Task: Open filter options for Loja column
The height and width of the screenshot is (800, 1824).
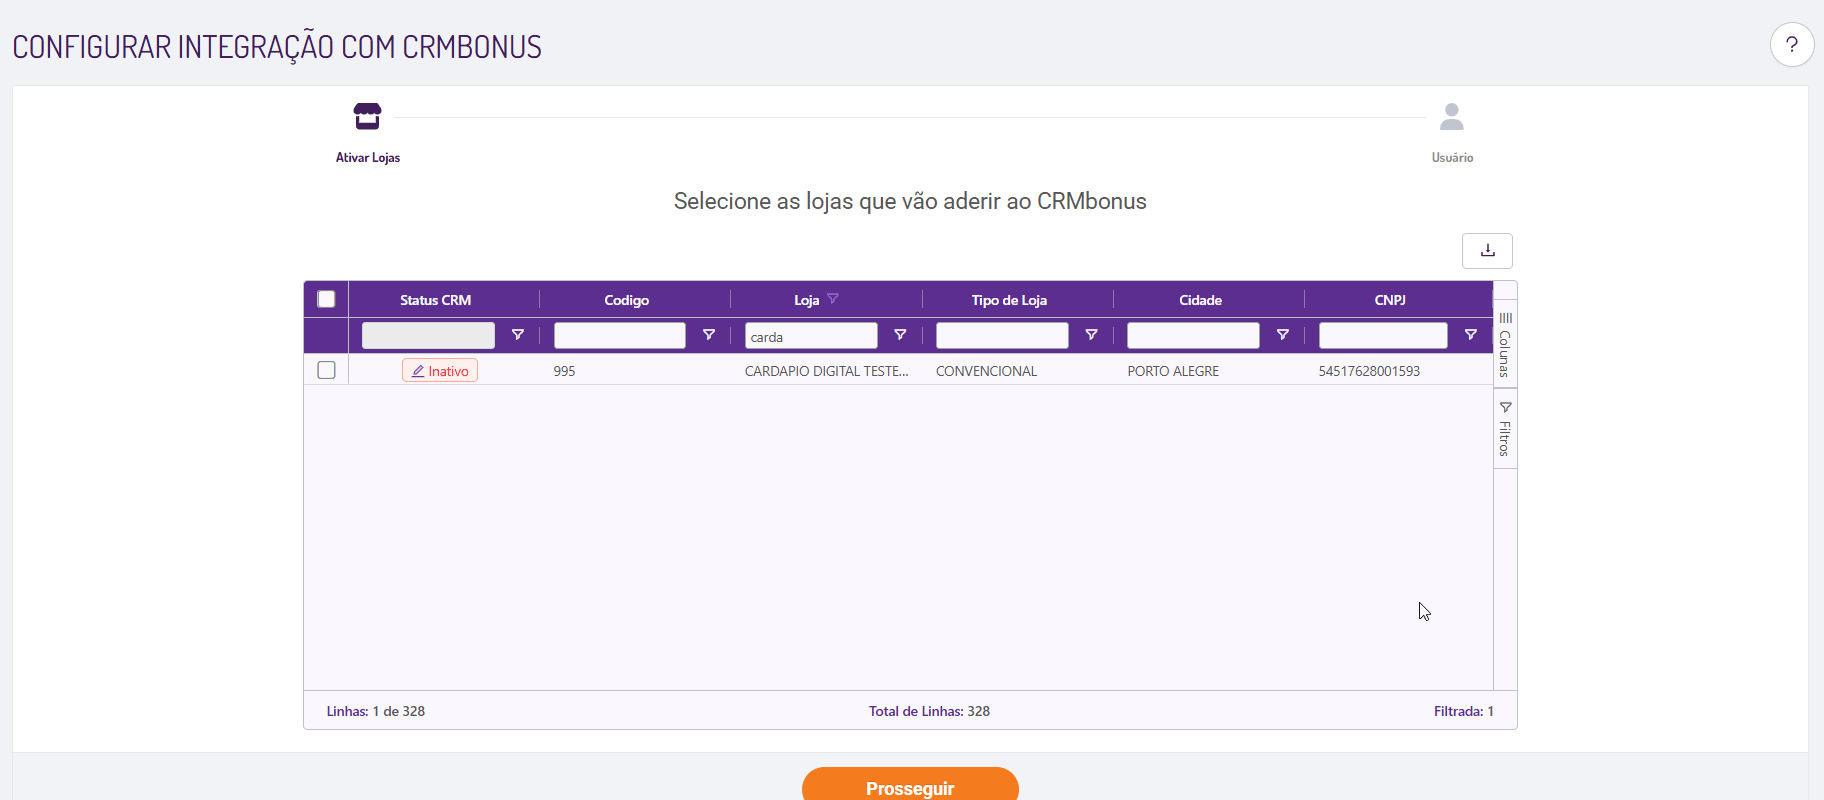Action: coord(900,335)
